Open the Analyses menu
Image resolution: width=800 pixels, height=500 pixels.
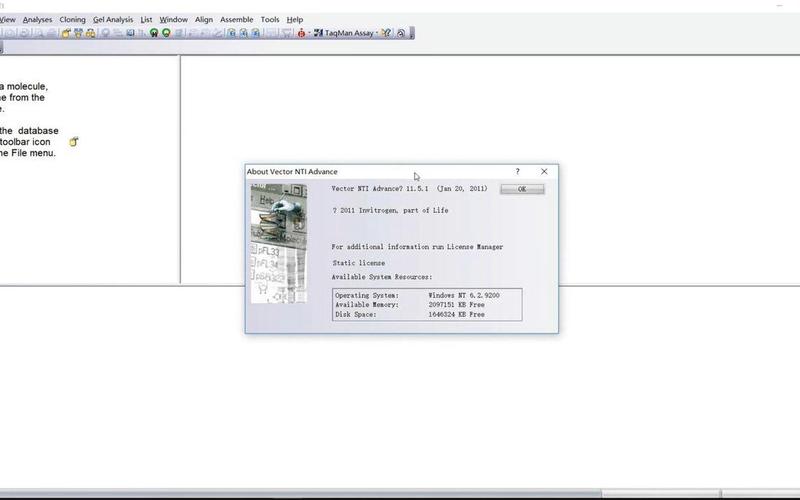pyautogui.click(x=37, y=19)
